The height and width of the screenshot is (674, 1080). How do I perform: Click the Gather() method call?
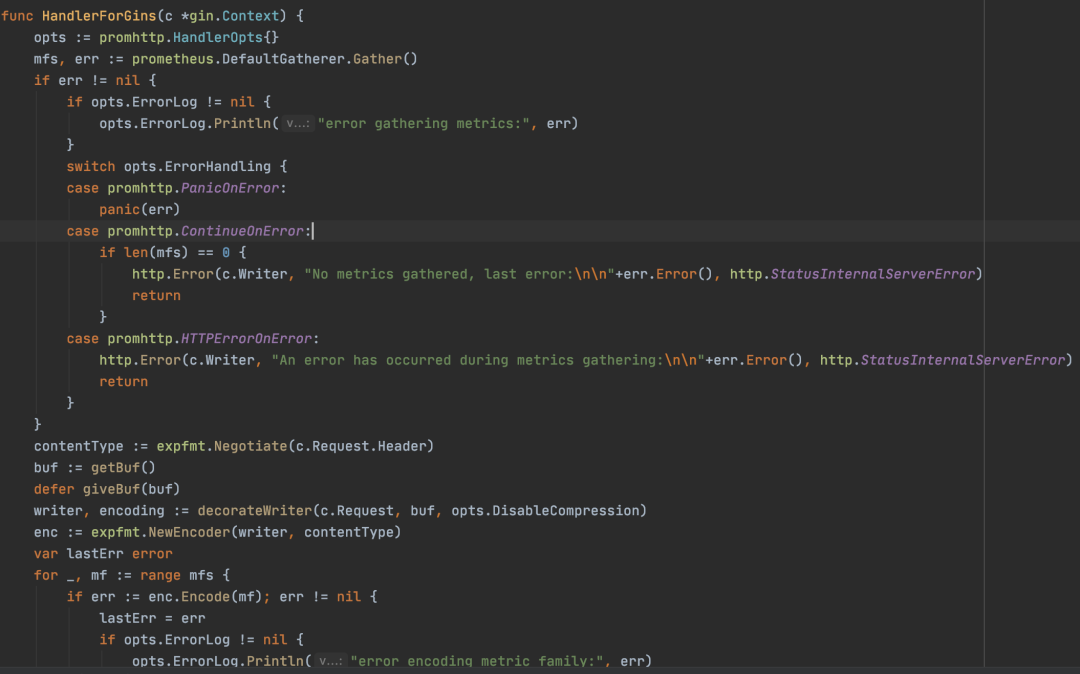click(x=385, y=59)
